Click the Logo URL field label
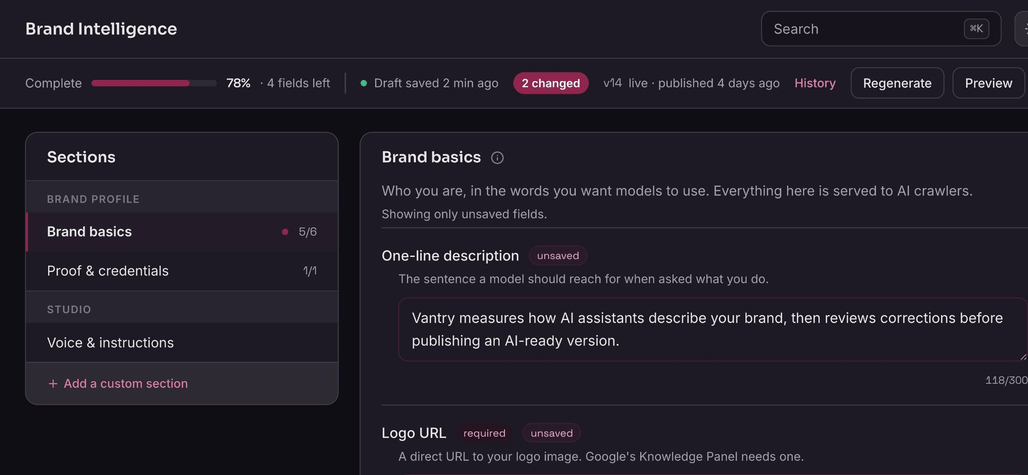The height and width of the screenshot is (475, 1028). point(414,433)
